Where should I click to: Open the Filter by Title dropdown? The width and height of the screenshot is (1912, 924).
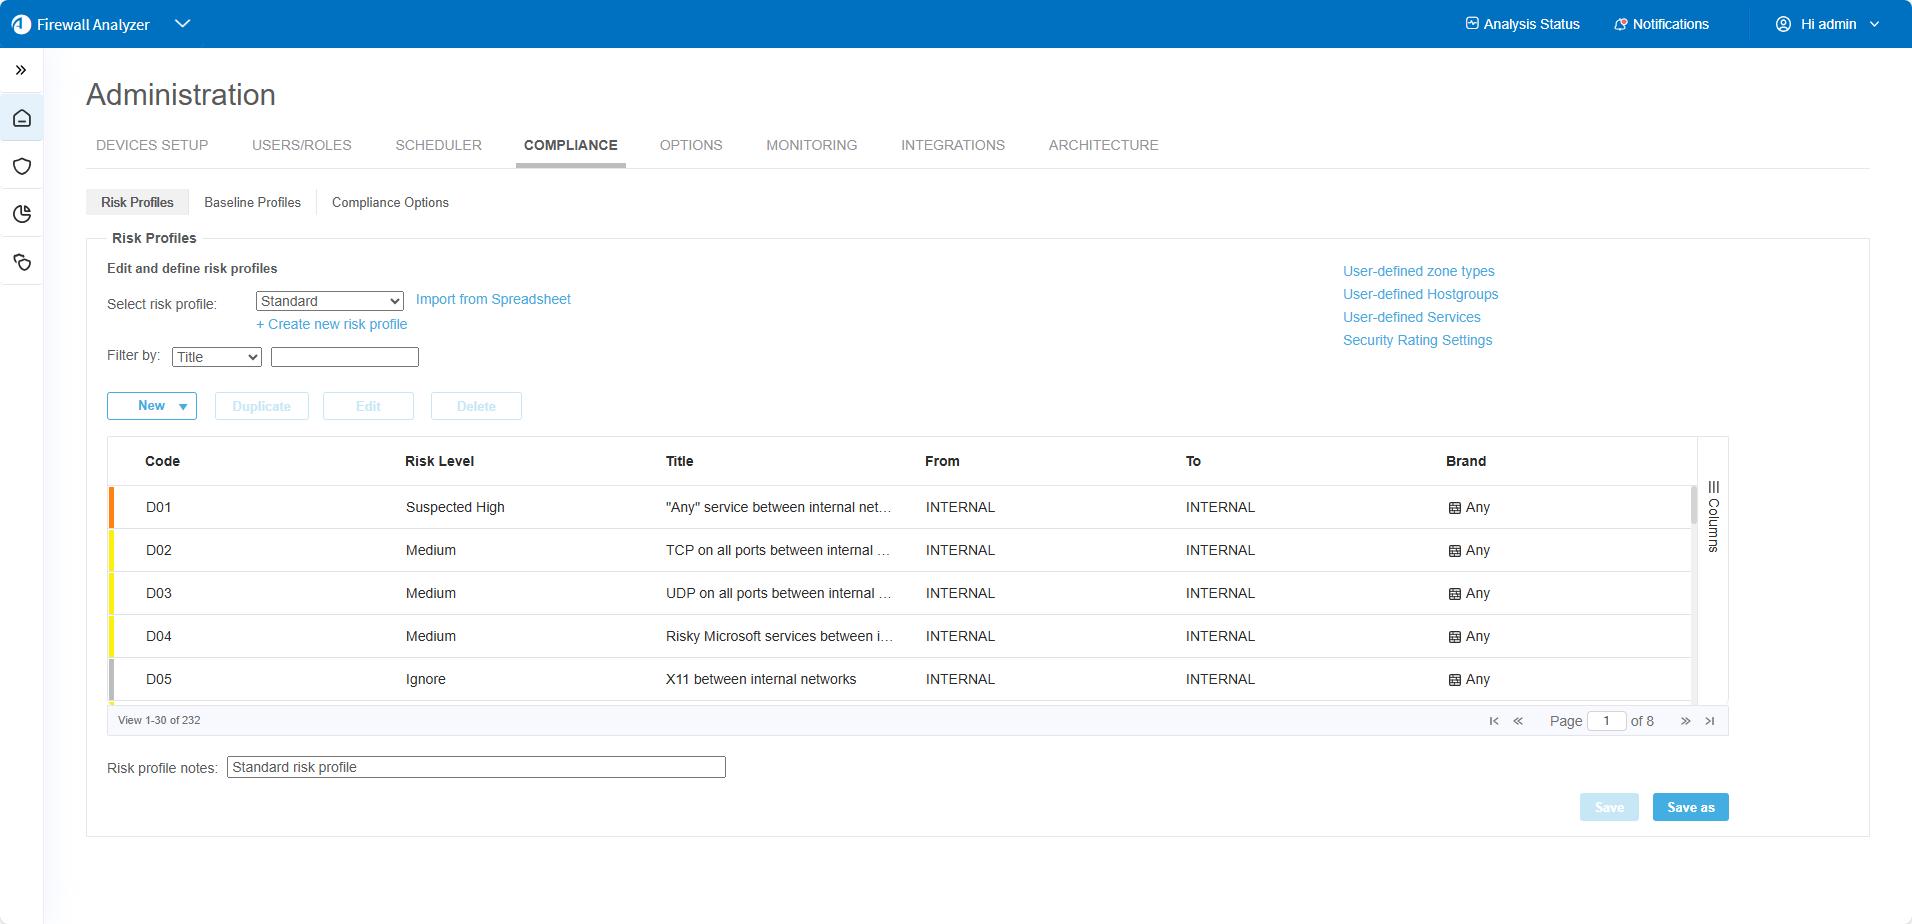216,357
